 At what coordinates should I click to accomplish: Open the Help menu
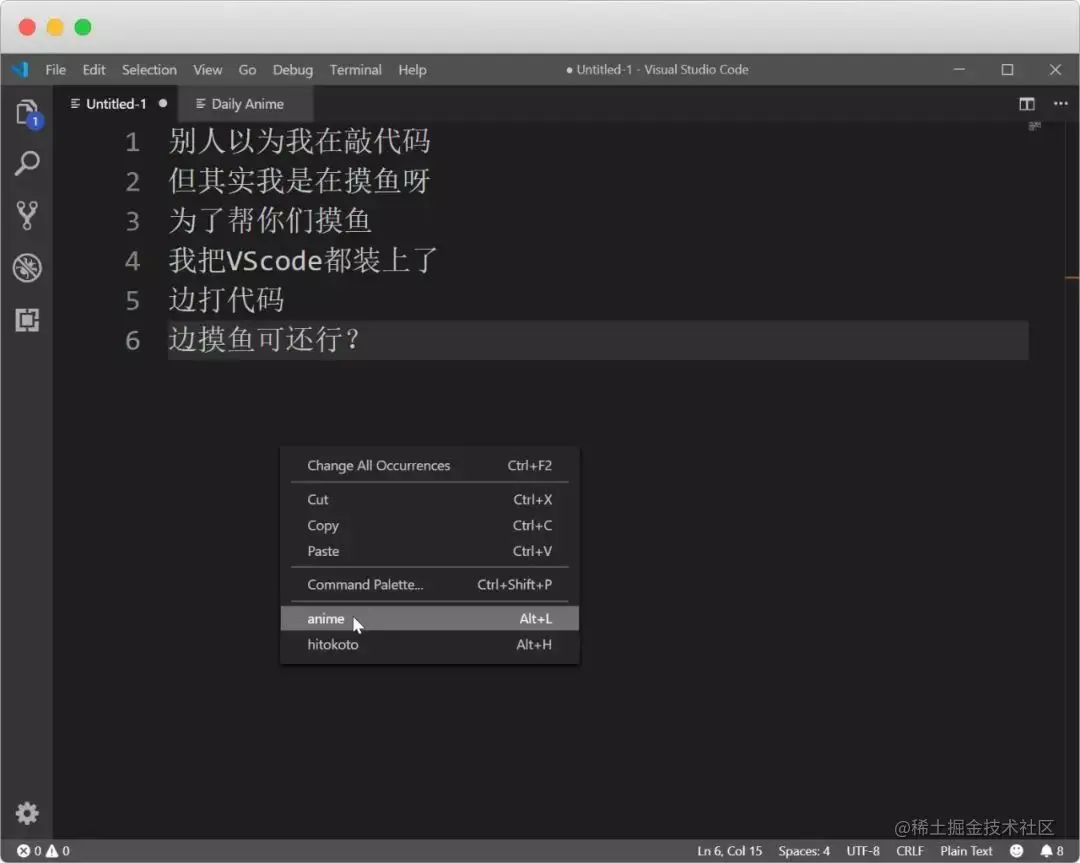click(x=412, y=70)
